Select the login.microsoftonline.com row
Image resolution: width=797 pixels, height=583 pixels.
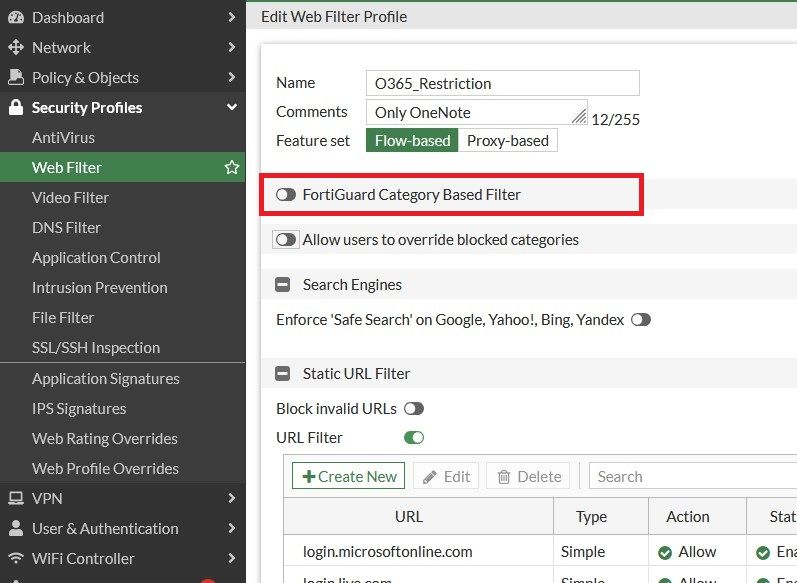(x=540, y=551)
